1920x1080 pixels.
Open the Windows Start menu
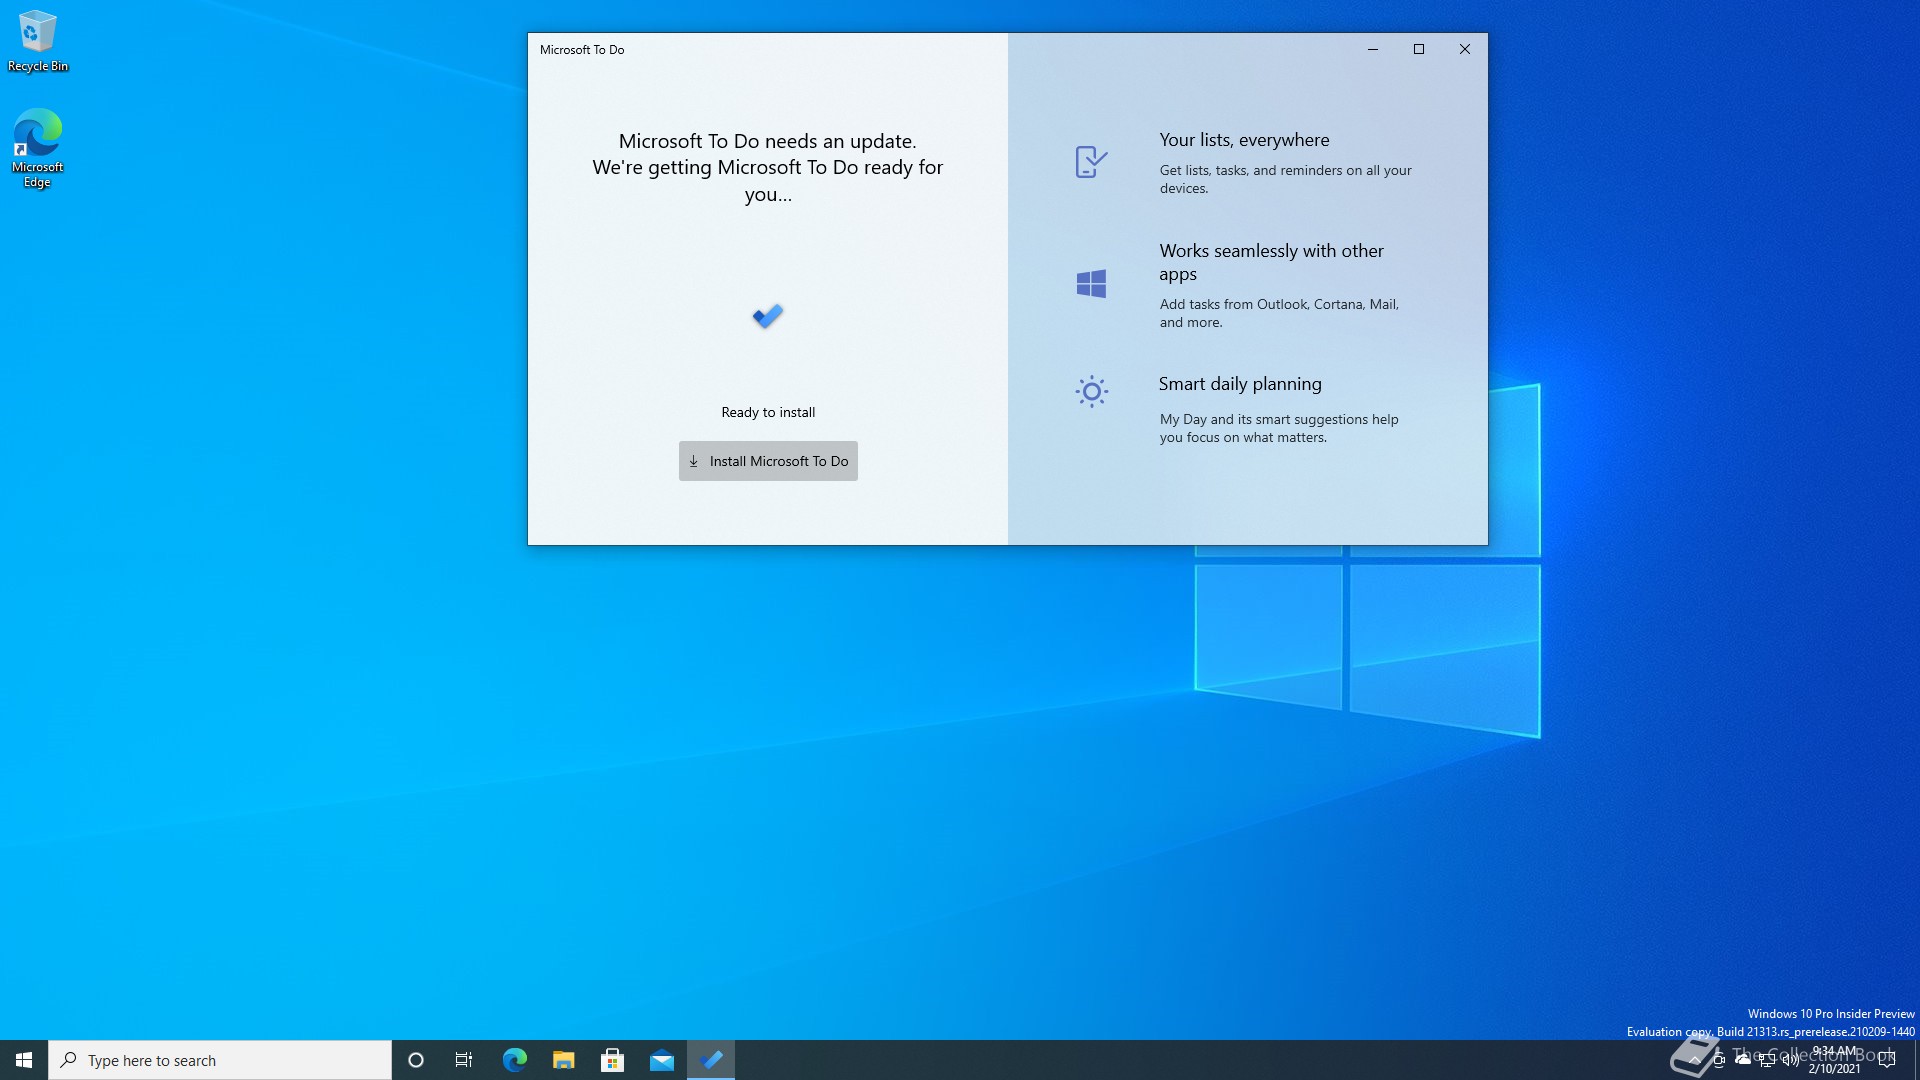tap(24, 1060)
